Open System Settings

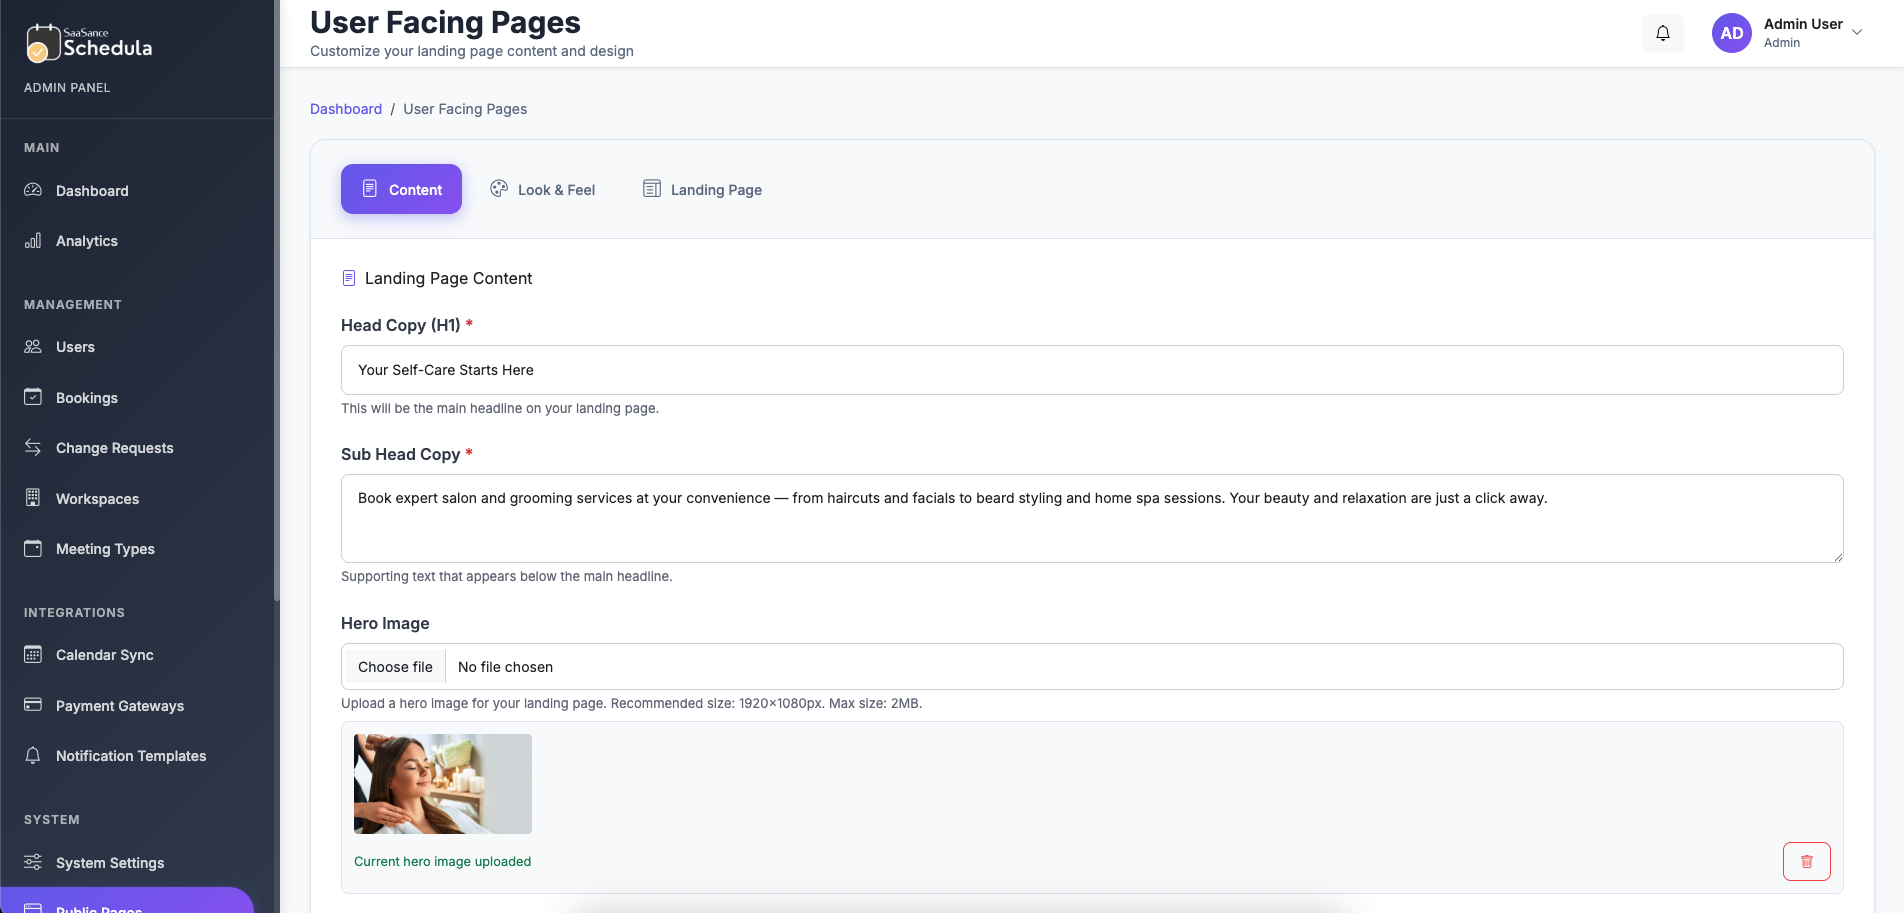click(x=110, y=862)
